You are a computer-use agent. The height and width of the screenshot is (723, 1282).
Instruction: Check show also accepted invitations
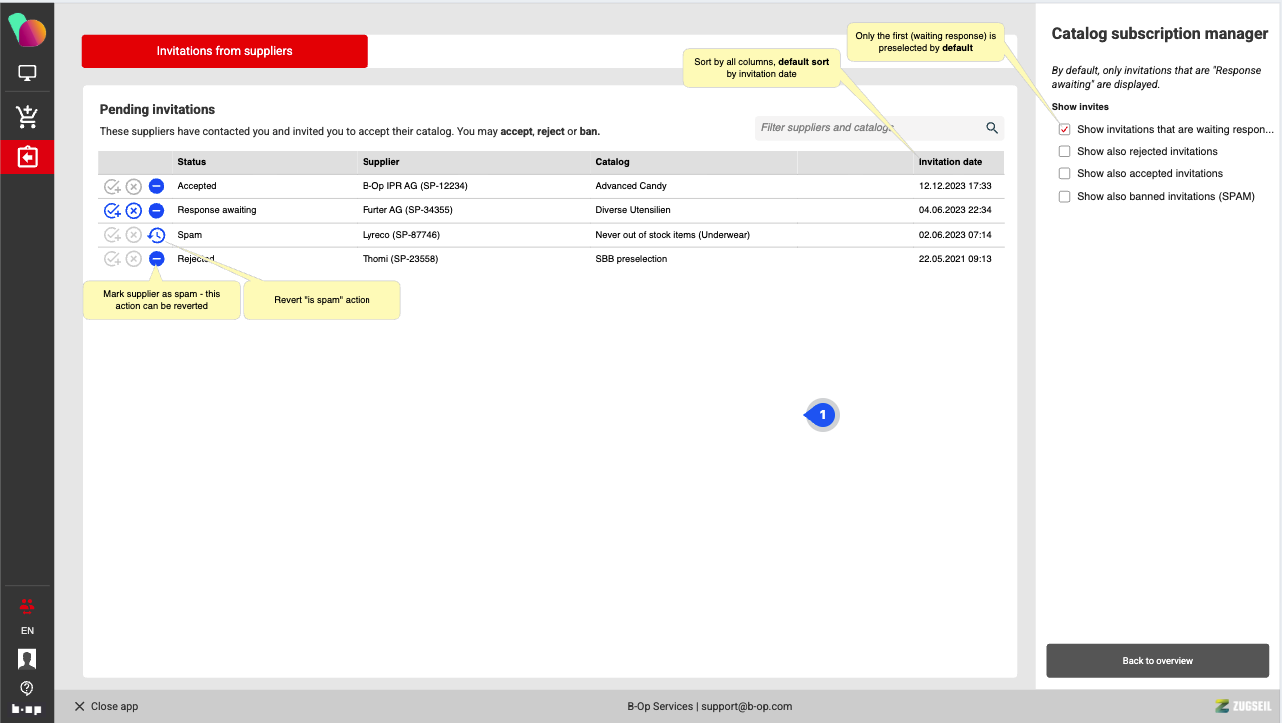point(1065,174)
